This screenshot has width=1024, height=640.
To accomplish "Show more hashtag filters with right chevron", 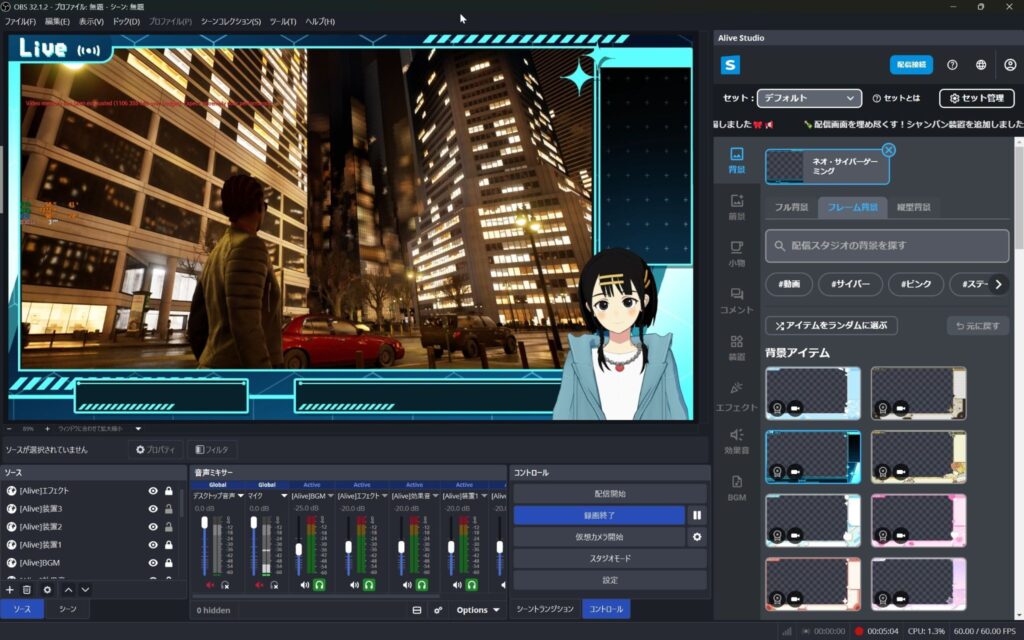I will pos(998,284).
